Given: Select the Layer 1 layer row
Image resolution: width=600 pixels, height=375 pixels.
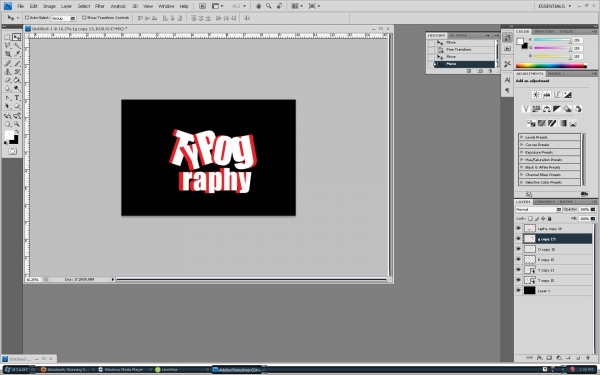Looking at the screenshot, I should 553,291.
